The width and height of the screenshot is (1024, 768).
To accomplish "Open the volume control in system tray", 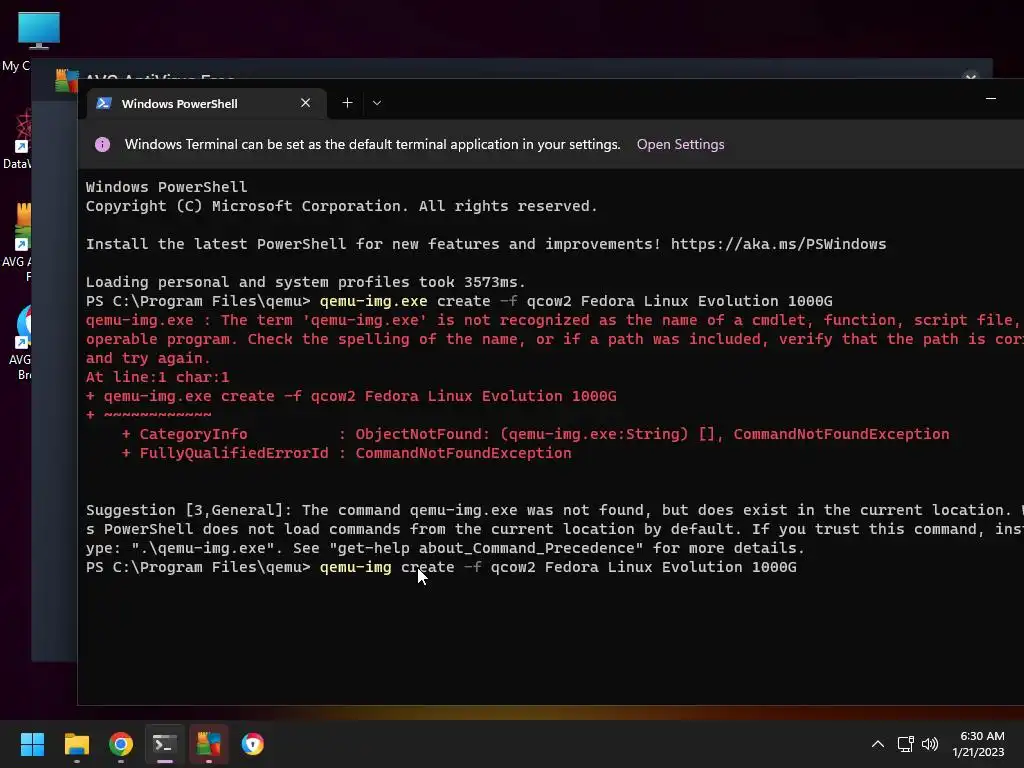I will point(930,744).
